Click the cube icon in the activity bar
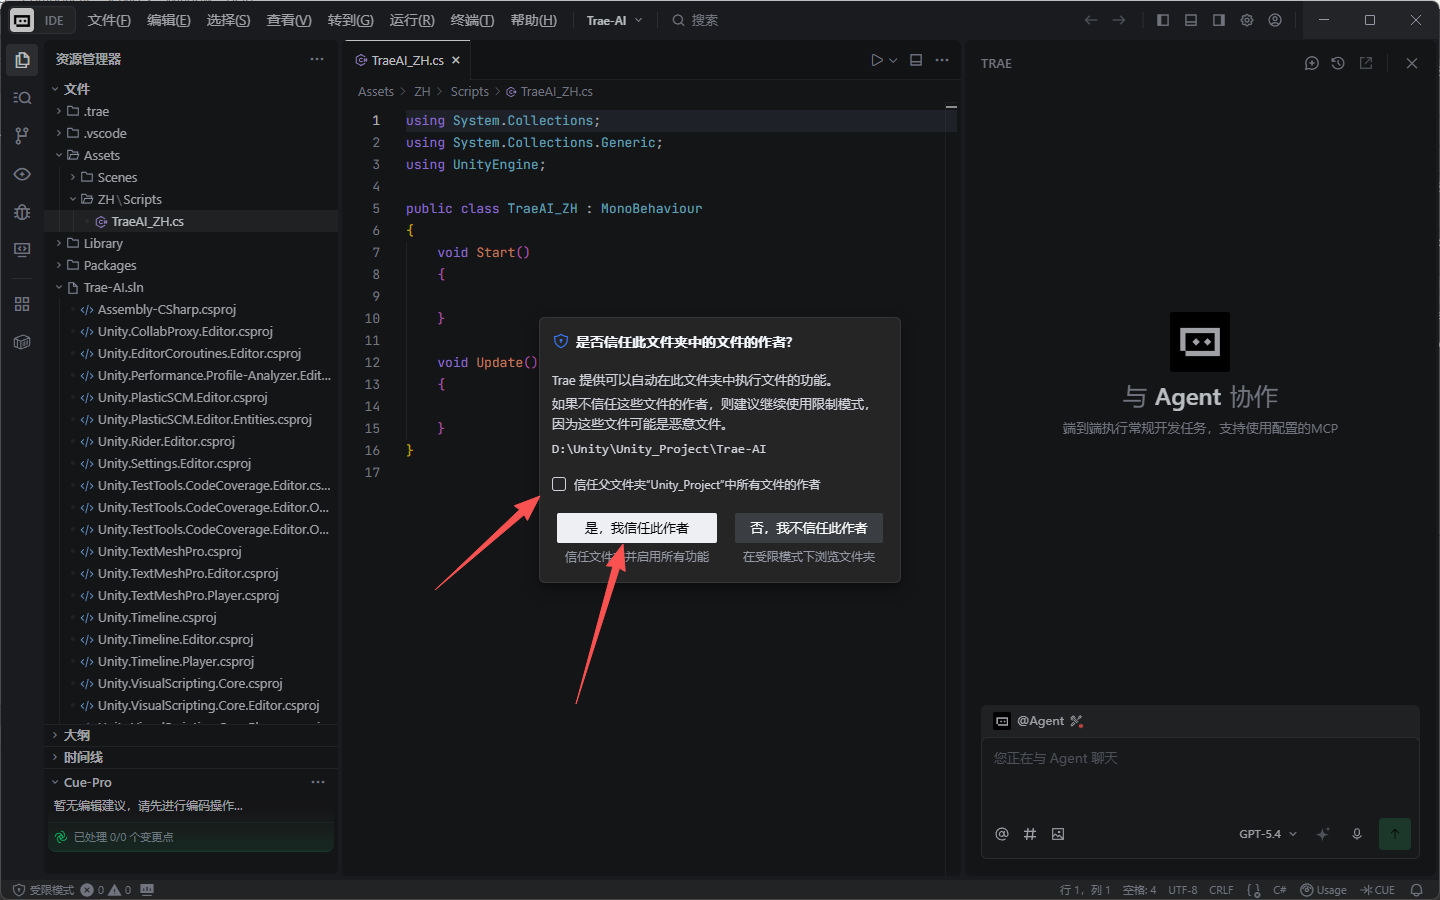Viewport: 1440px width, 900px height. pos(22,342)
